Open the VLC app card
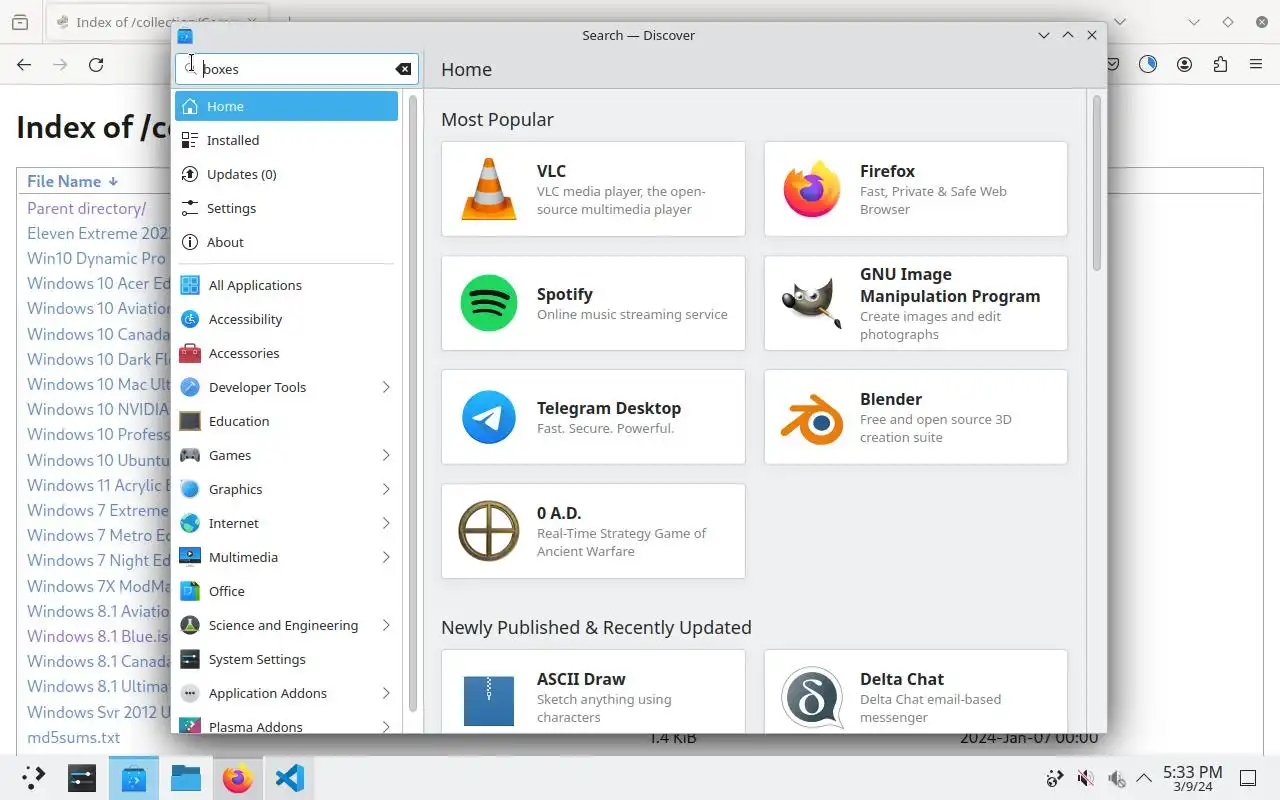The height and width of the screenshot is (800, 1280). coord(593,189)
